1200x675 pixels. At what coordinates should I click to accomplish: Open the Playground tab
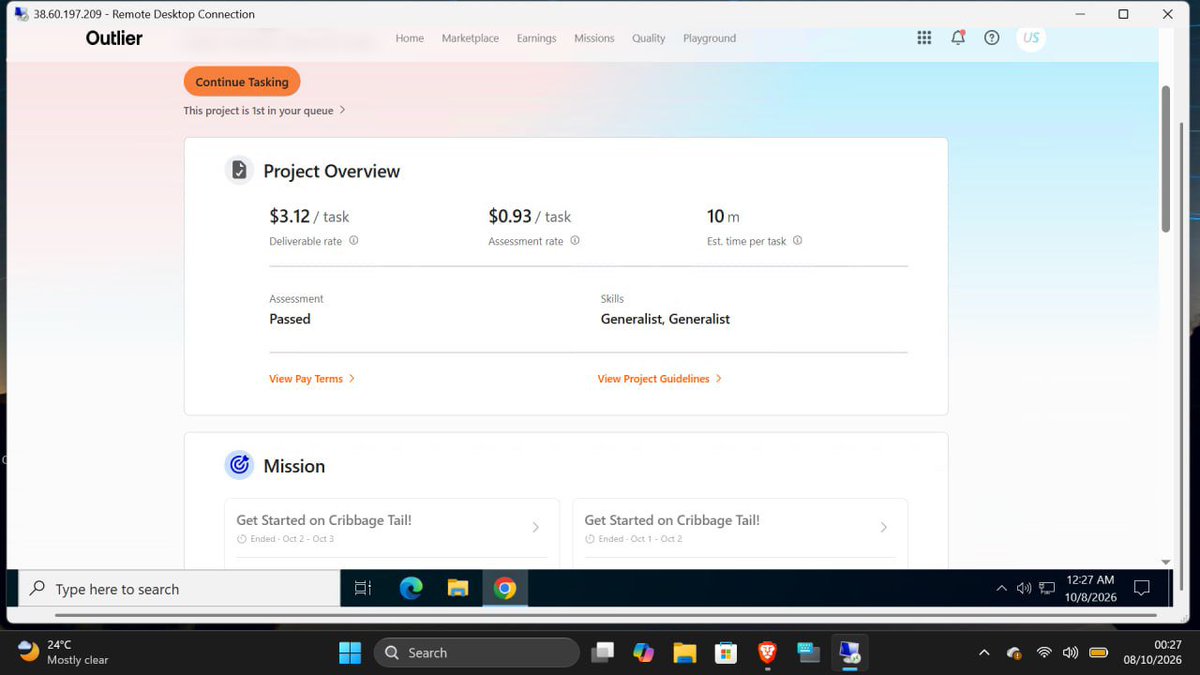click(709, 38)
